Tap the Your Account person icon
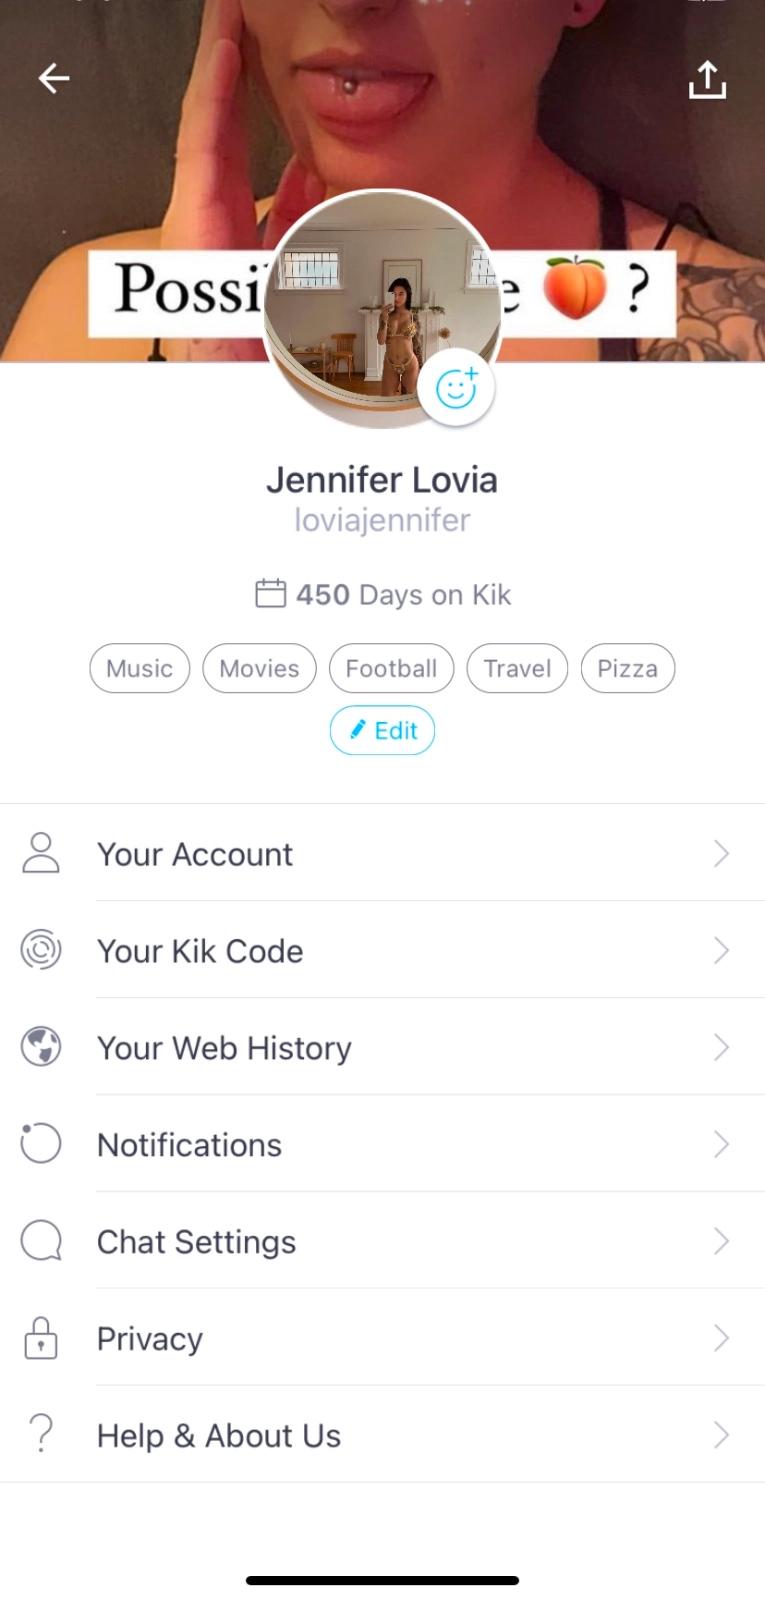 tap(41, 853)
